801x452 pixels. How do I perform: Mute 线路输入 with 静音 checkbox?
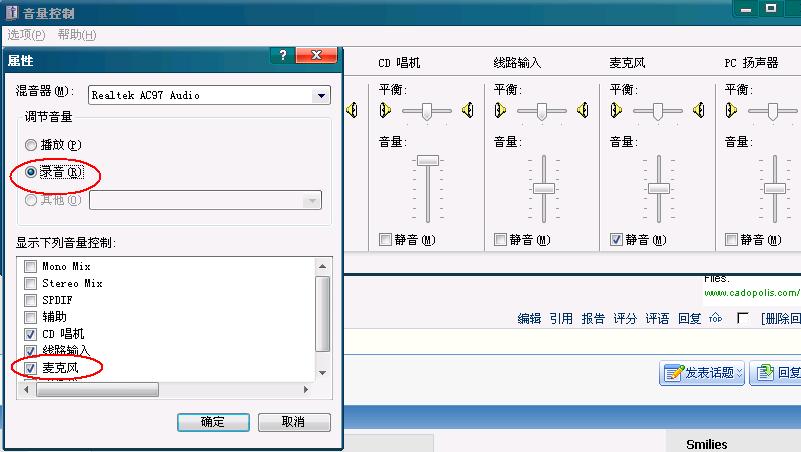point(501,239)
